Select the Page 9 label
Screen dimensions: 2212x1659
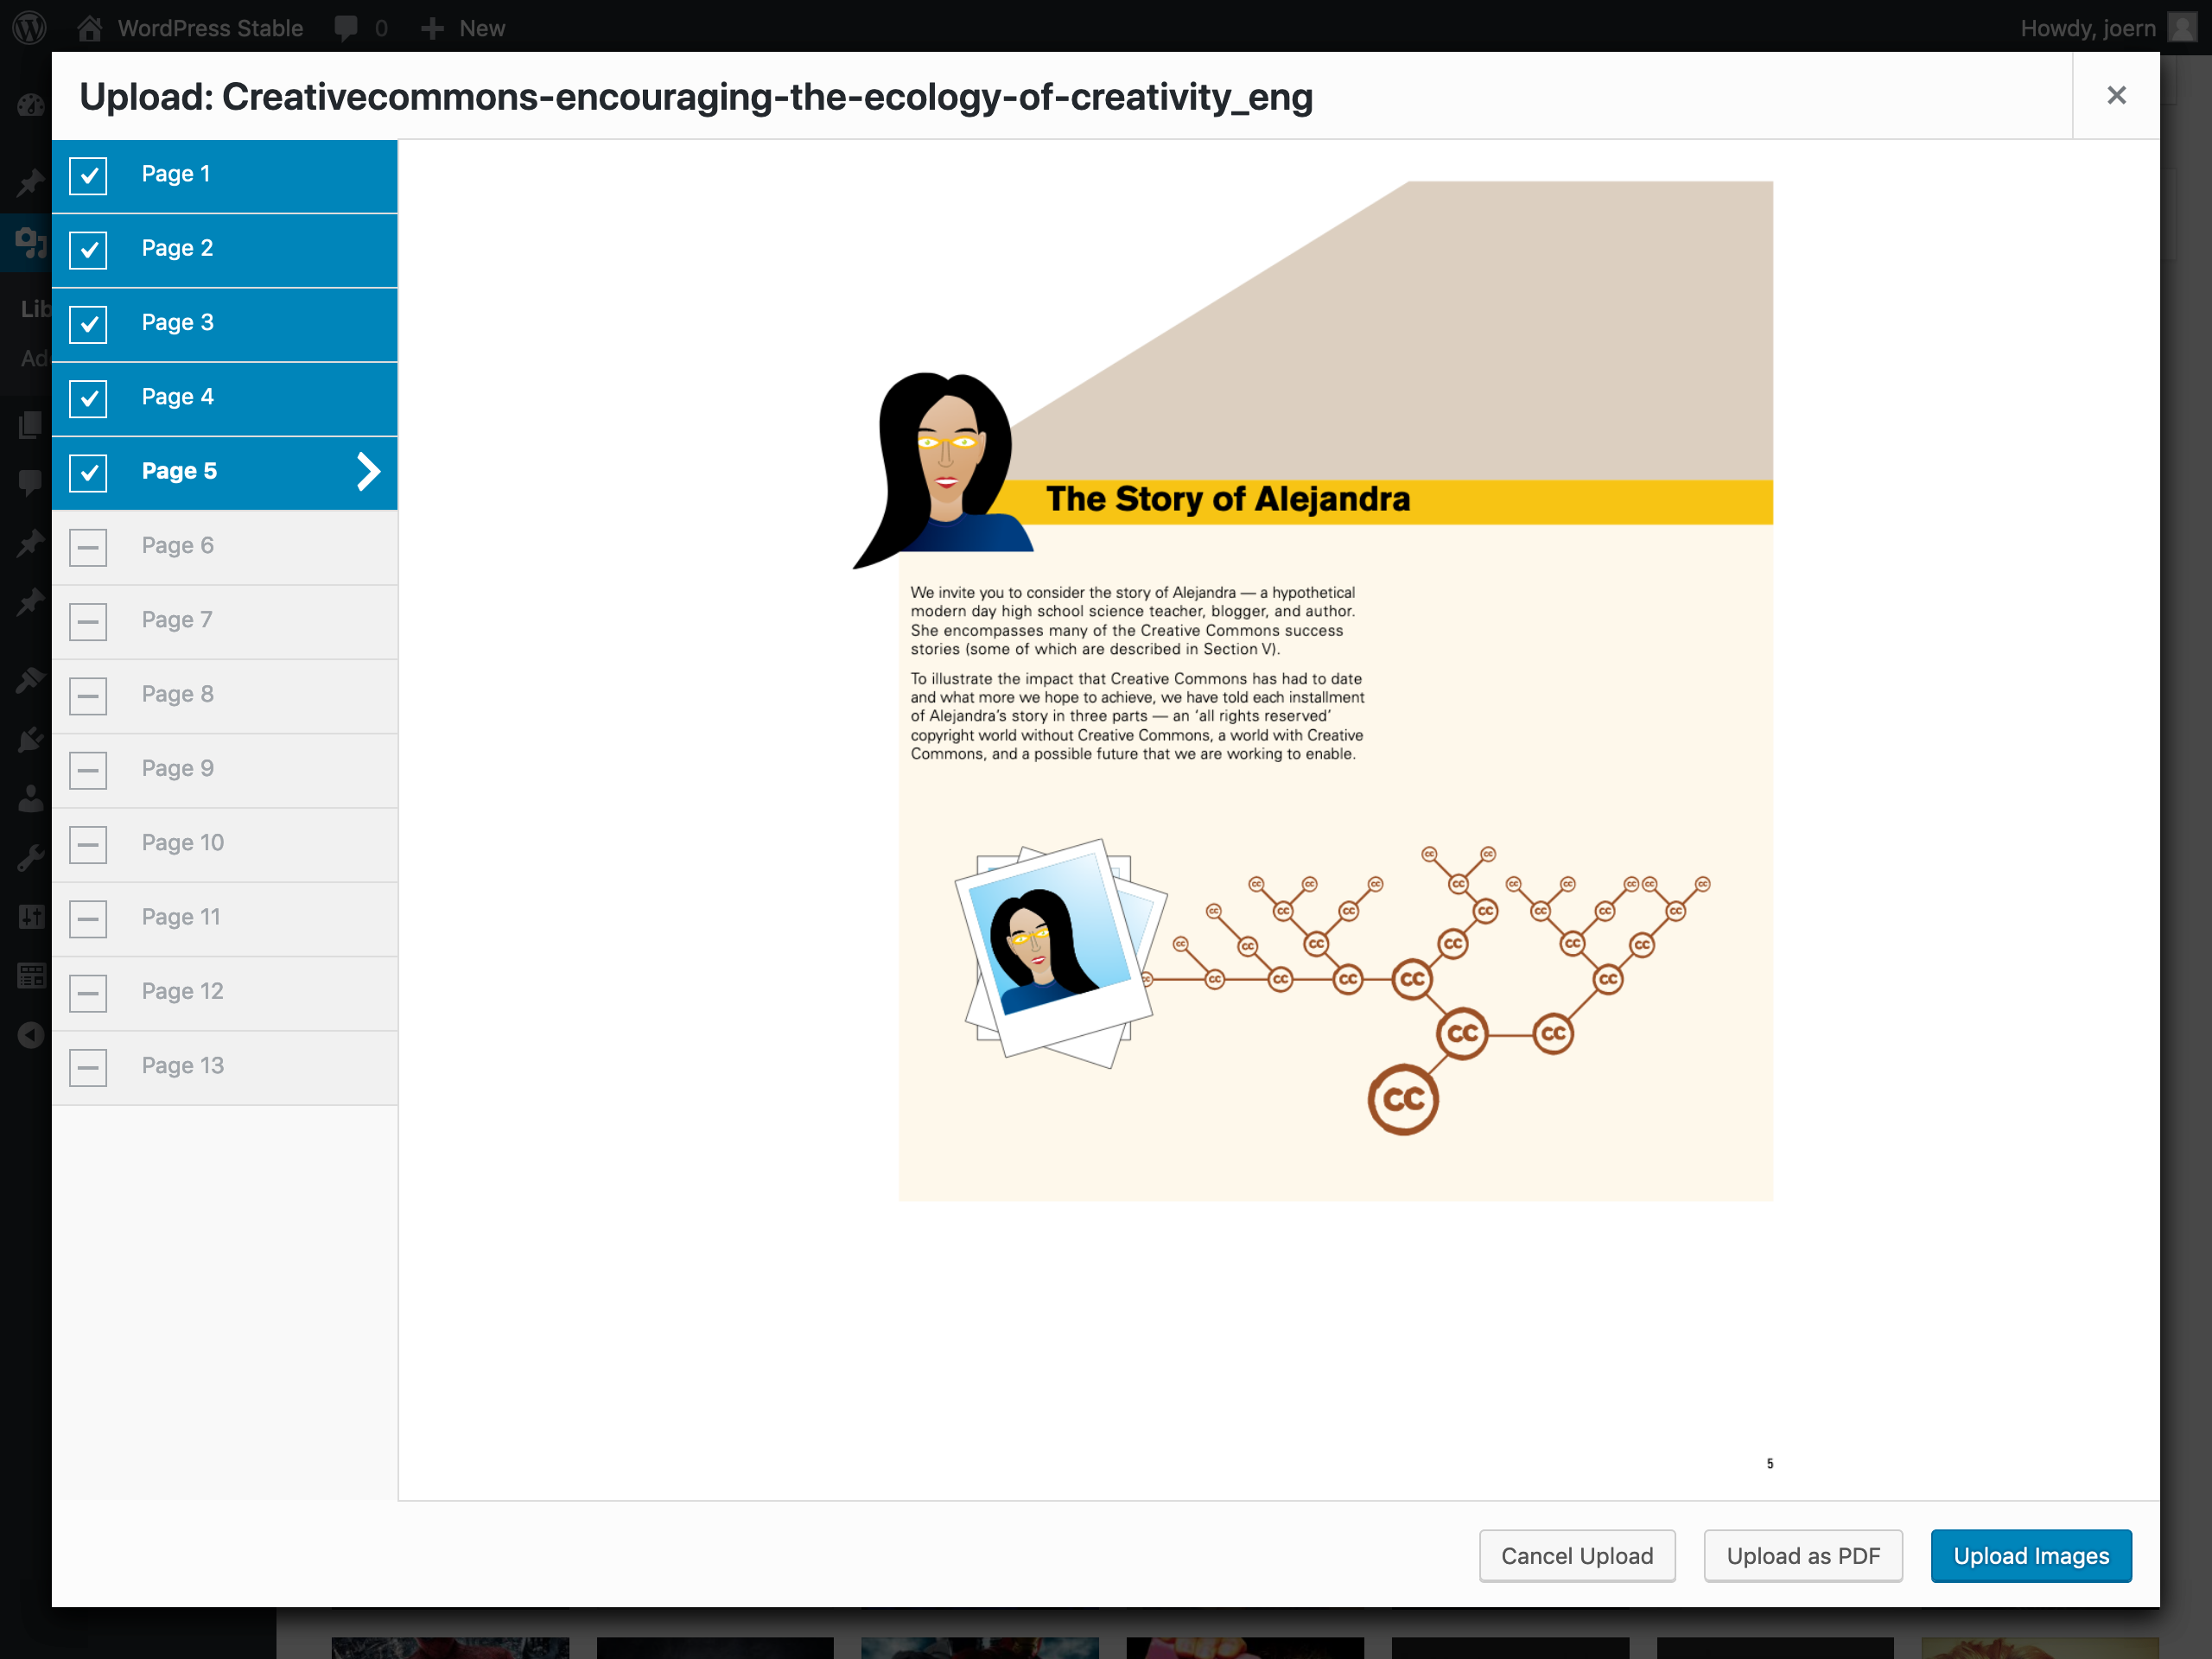[177, 768]
